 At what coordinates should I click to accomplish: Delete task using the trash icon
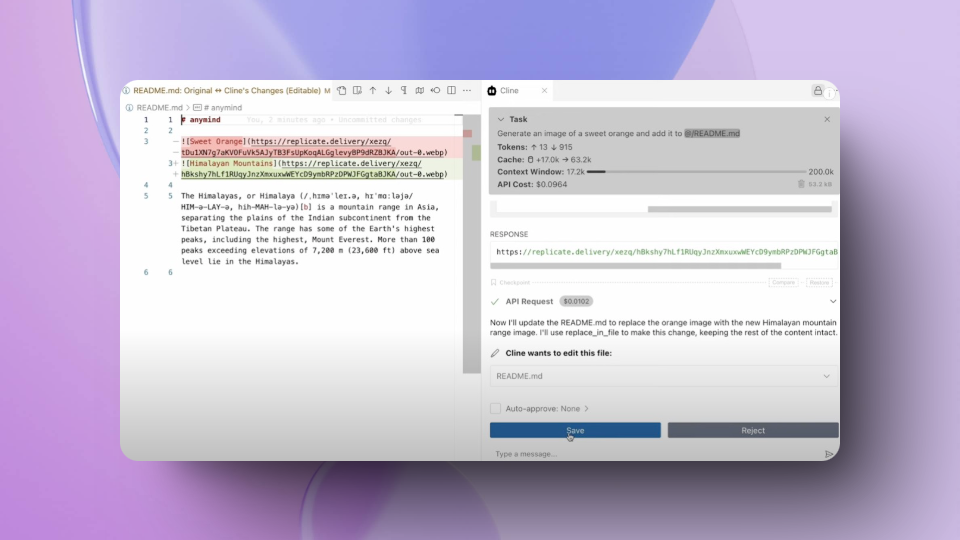pyautogui.click(x=801, y=184)
